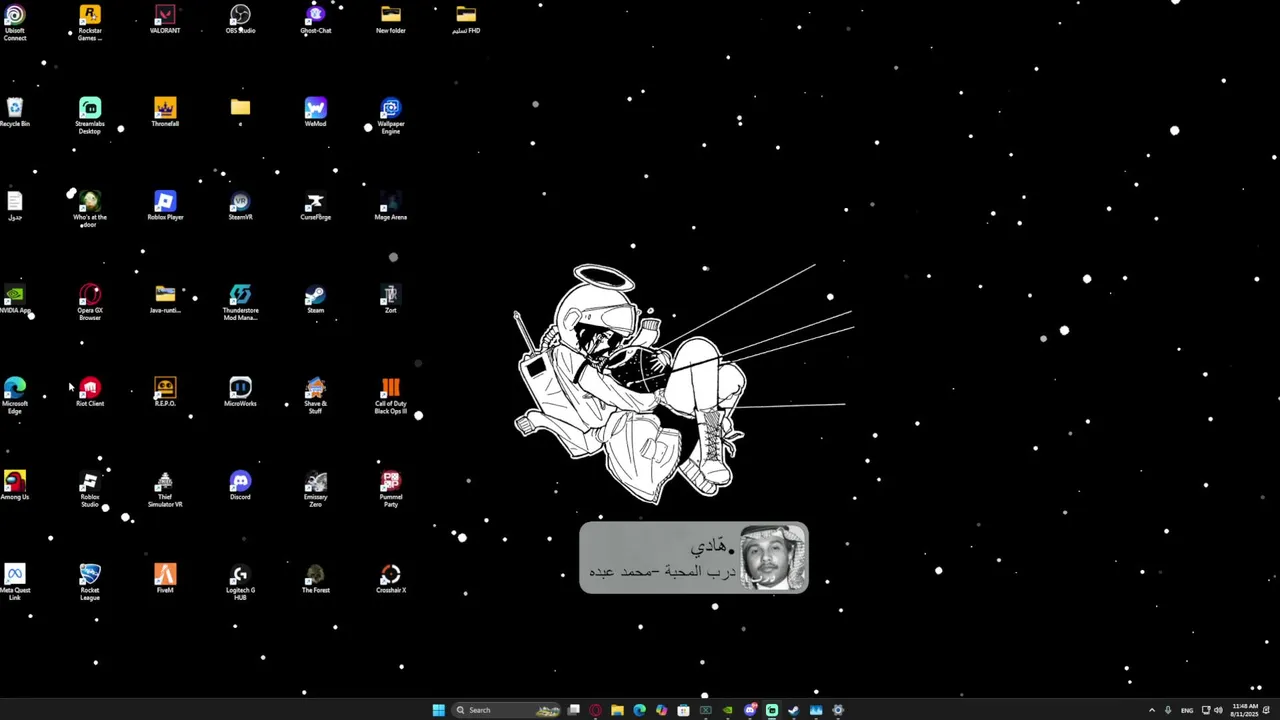Open Settings gear in the taskbar

click(838, 710)
